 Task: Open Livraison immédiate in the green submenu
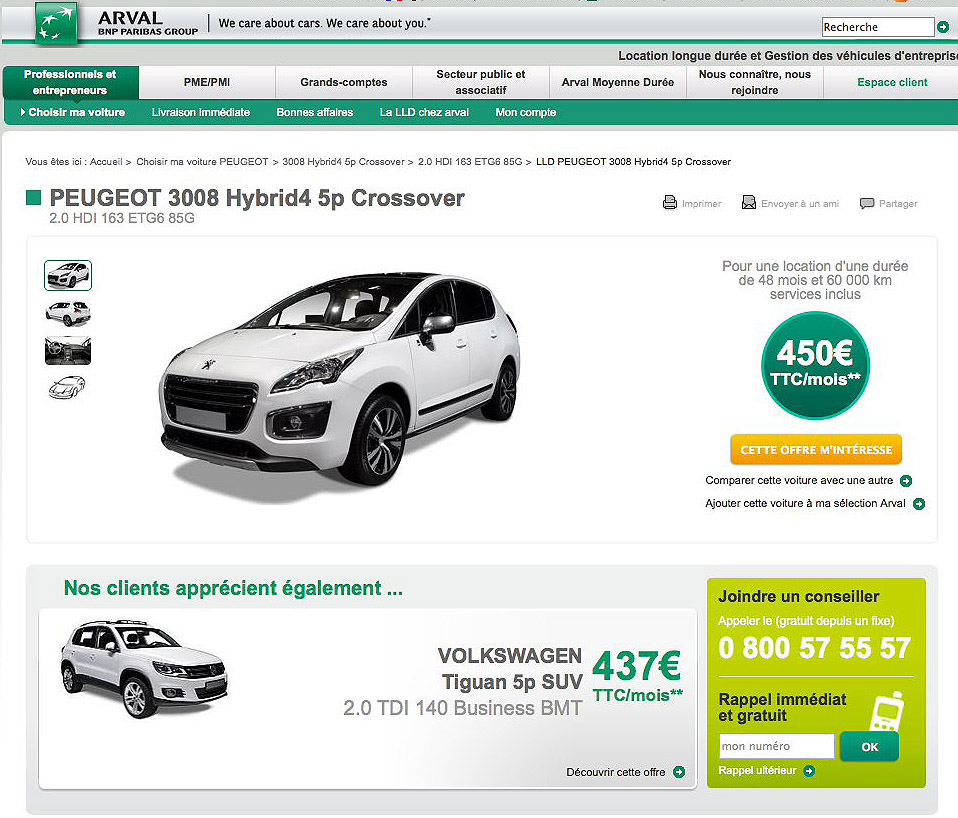point(201,112)
